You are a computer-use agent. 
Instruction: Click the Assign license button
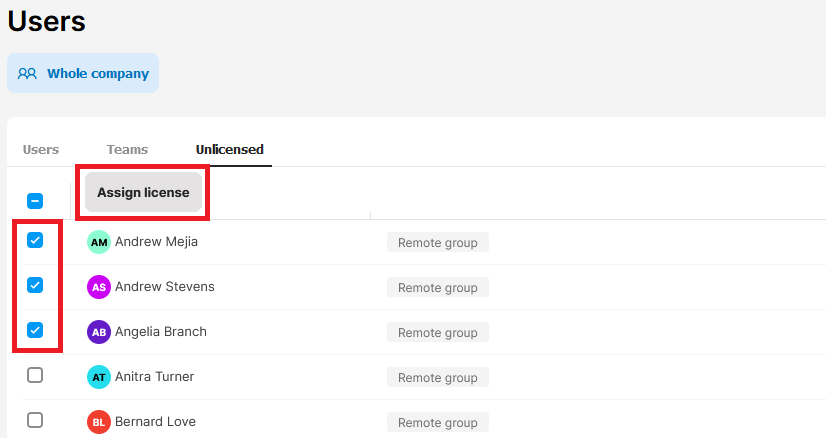(x=143, y=192)
